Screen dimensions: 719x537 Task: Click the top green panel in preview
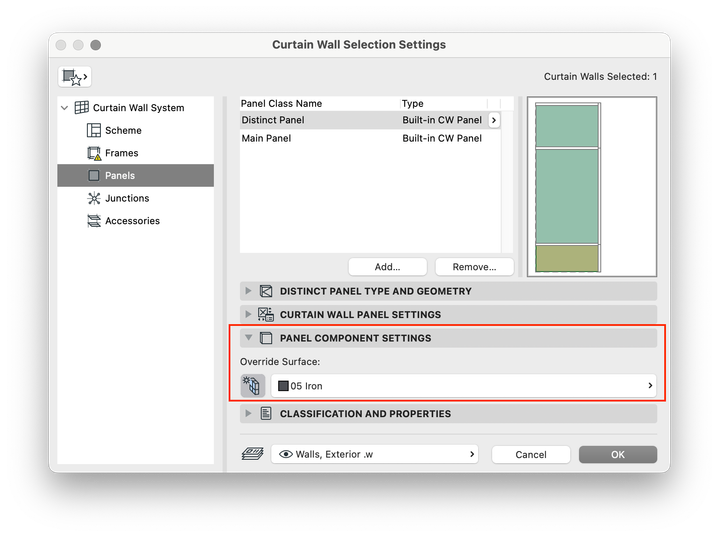pyautogui.click(x=567, y=126)
